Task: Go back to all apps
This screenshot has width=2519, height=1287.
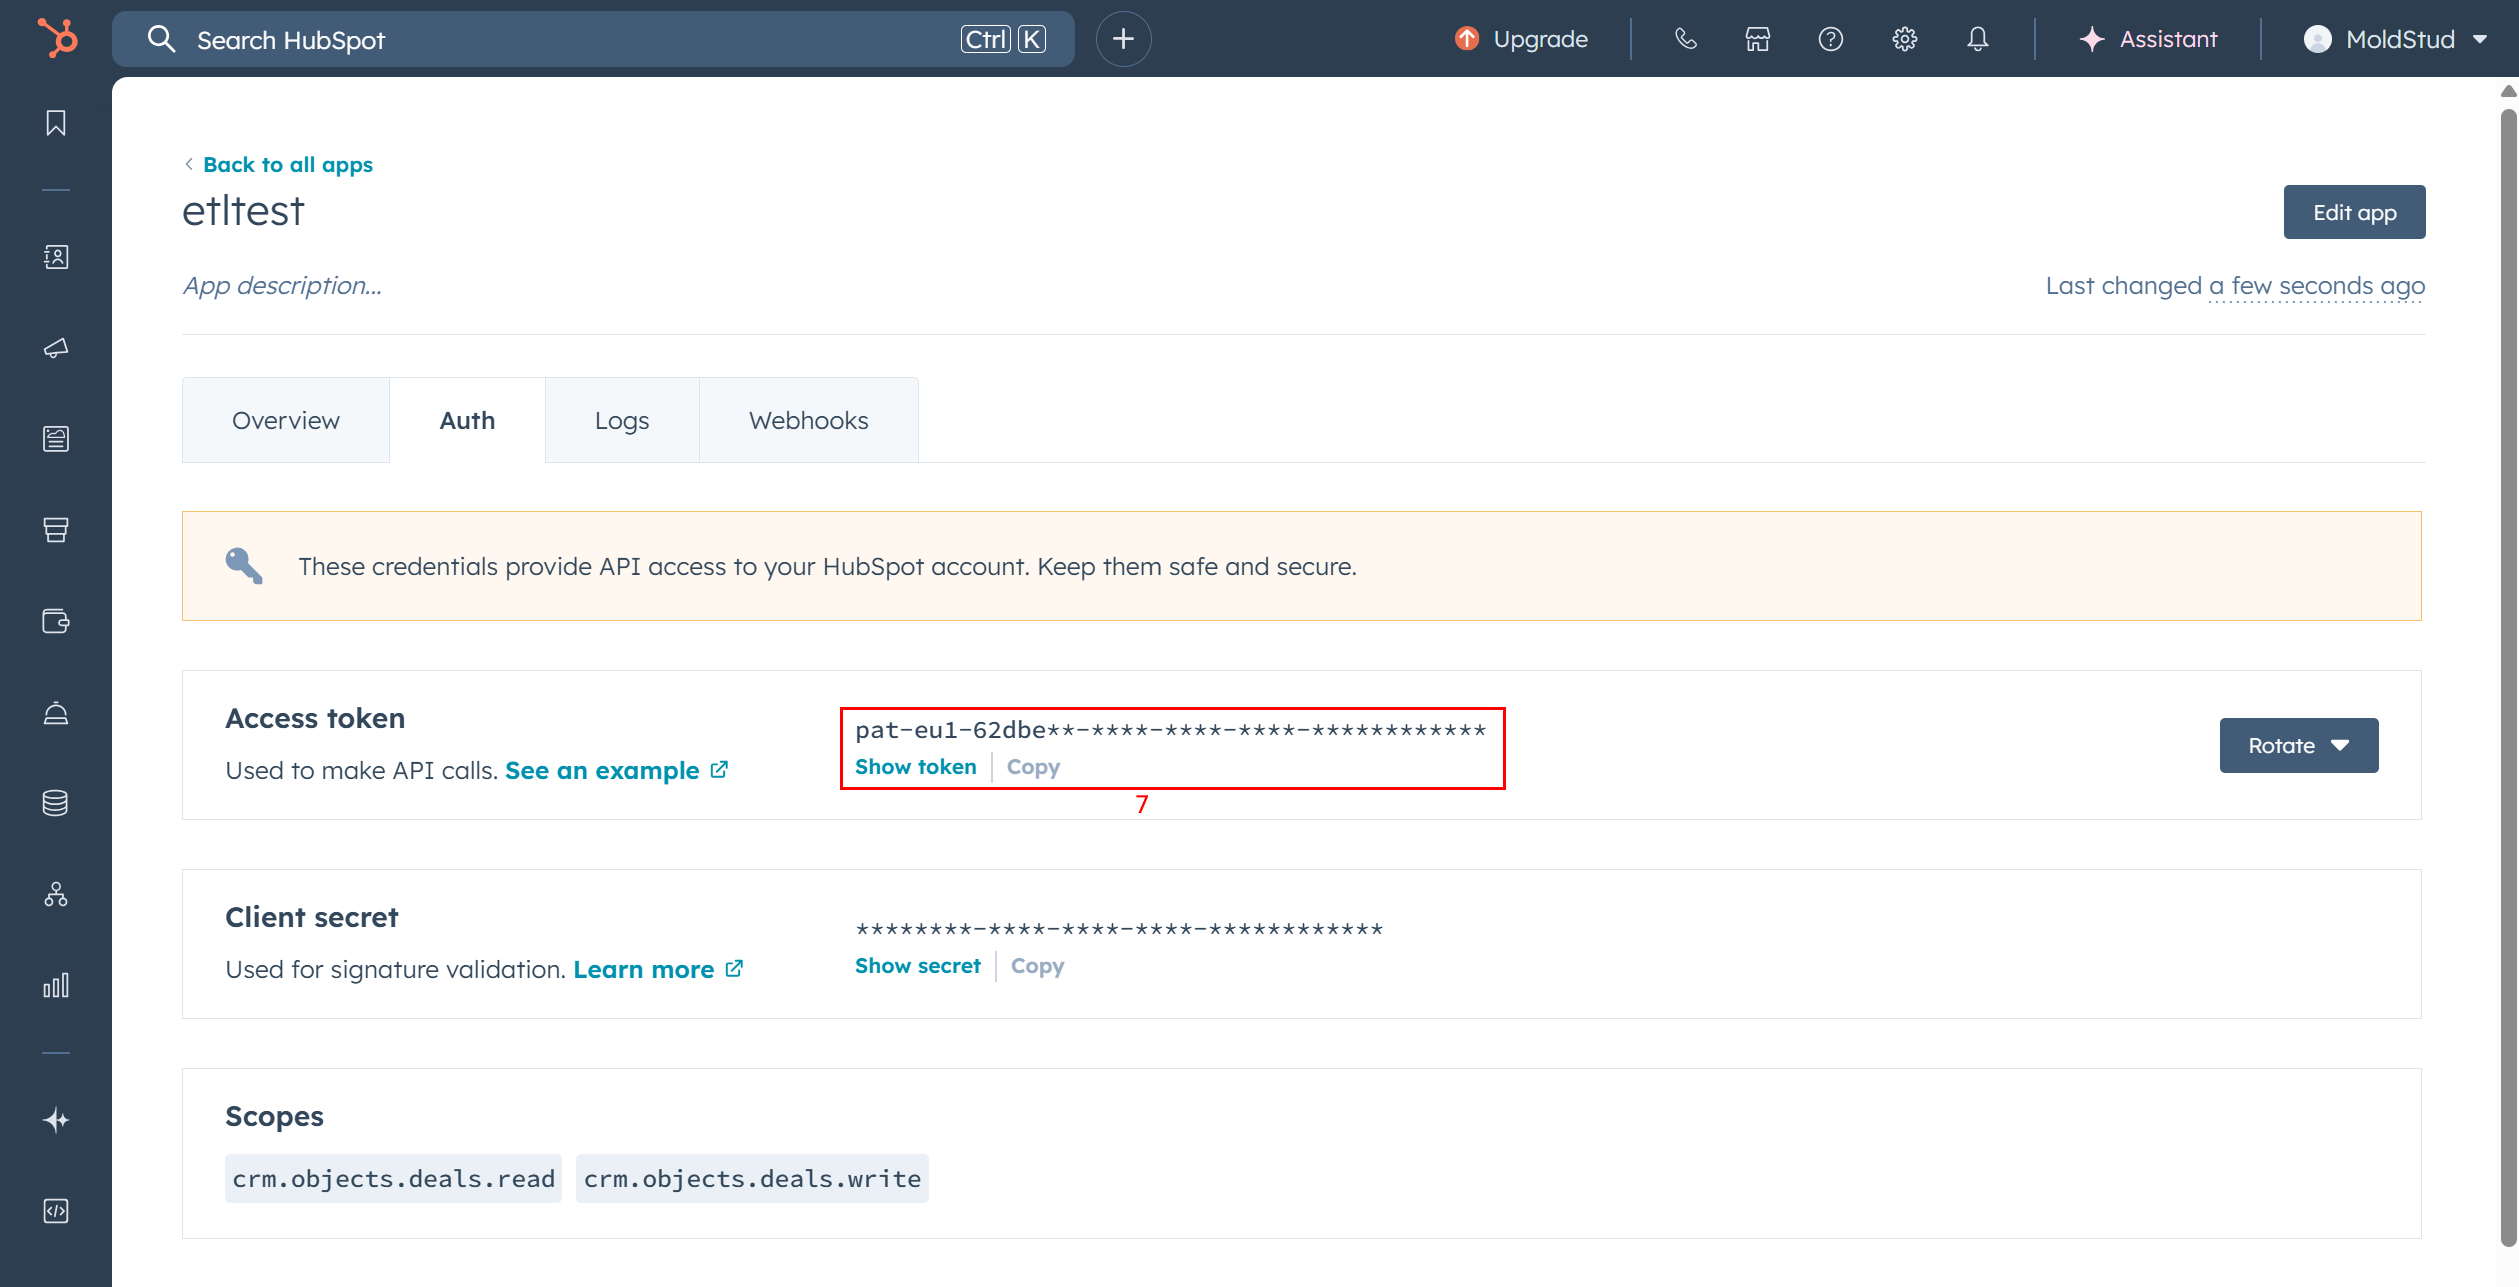Action: point(287,164)
